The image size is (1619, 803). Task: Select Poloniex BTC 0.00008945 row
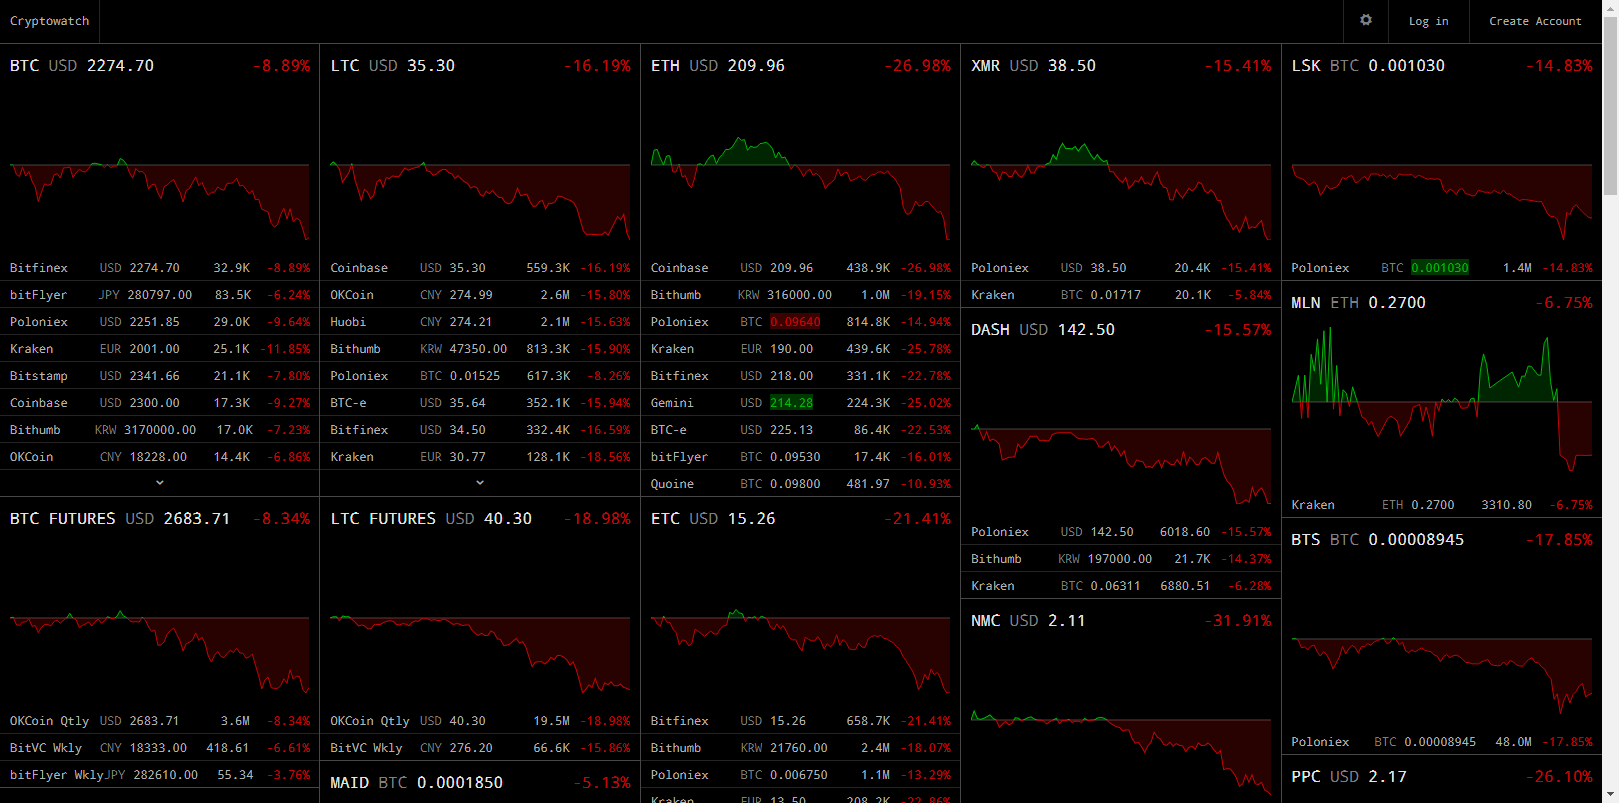click(x=1442, y=742)
